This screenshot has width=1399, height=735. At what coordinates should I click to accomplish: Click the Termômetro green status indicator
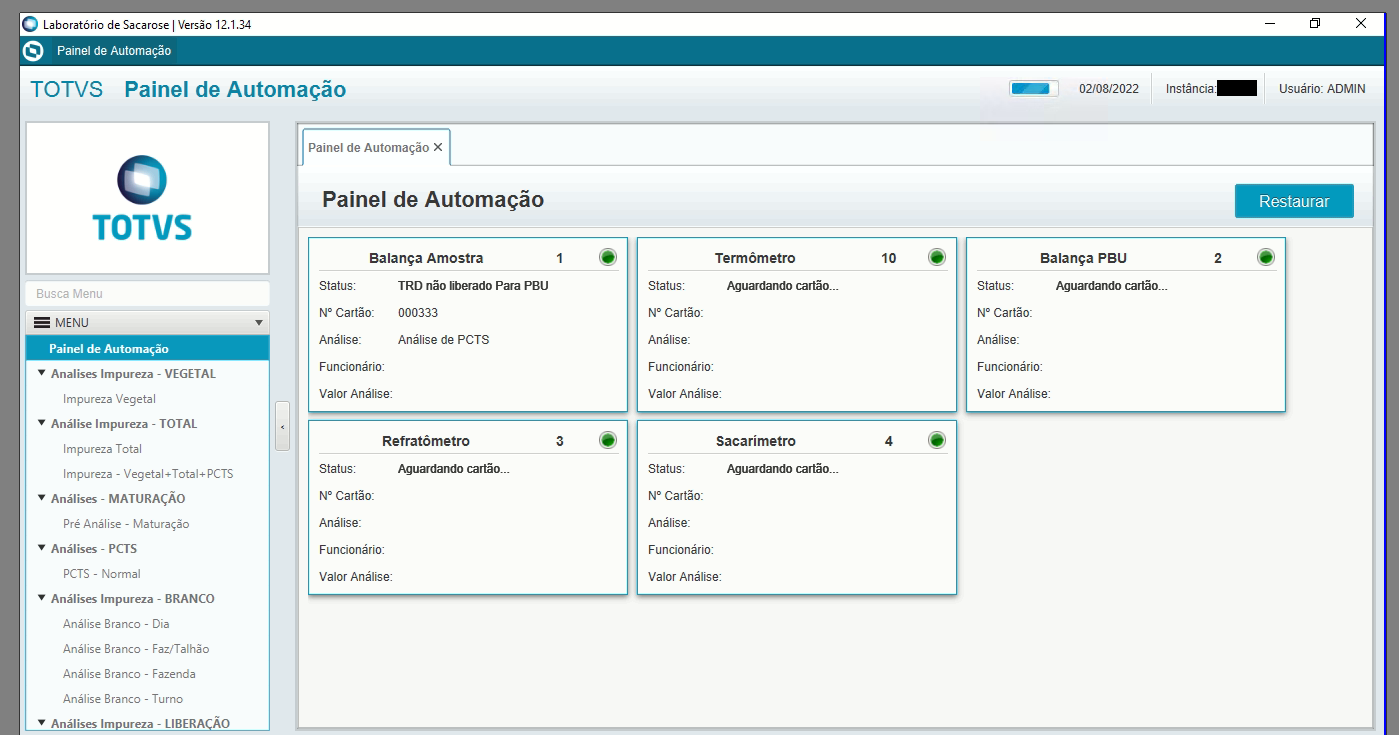pos(937,257)
